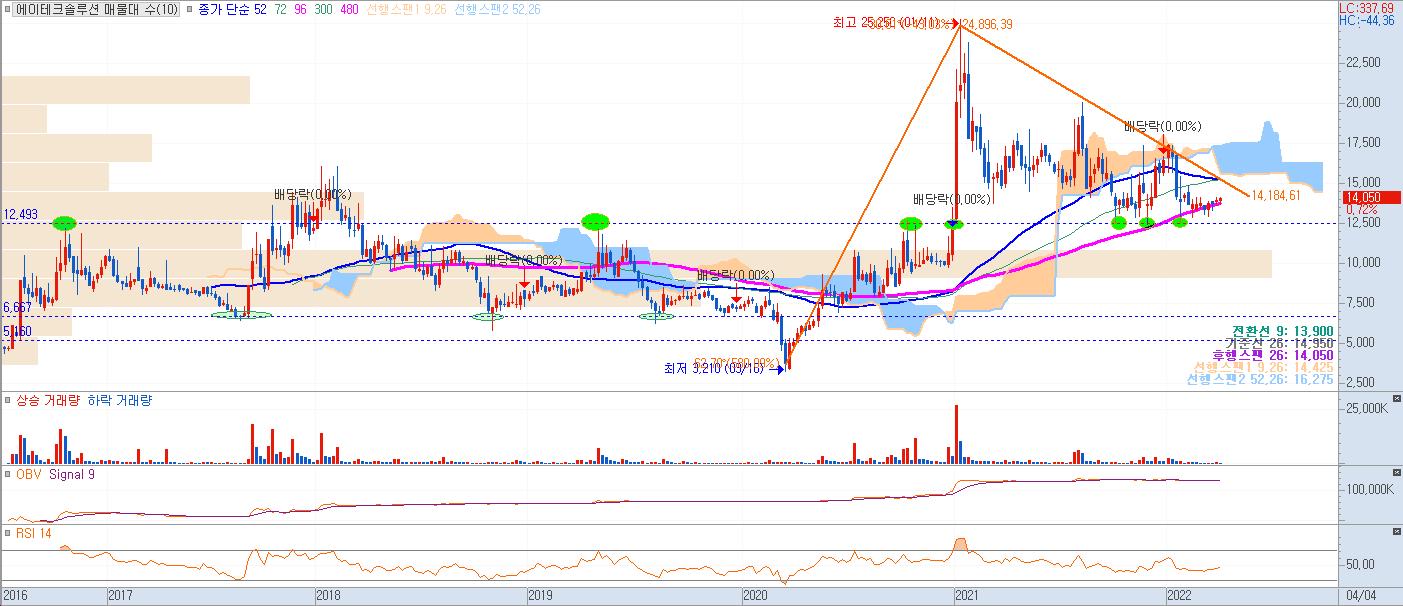The width and height of the screenshot is (1403, 606).
Task: Click the small square marker before 종가 단순
Action: pos(192,8)
